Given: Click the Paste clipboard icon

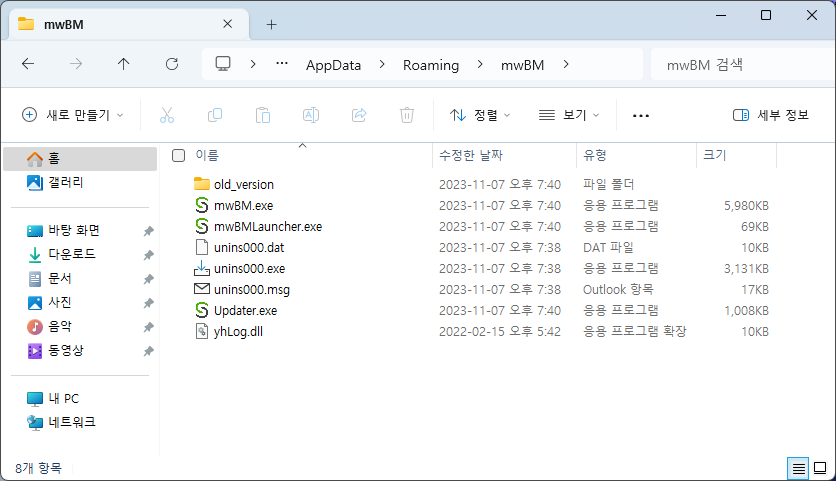Looking at the screenshot, I should click(x=263, y=115).
